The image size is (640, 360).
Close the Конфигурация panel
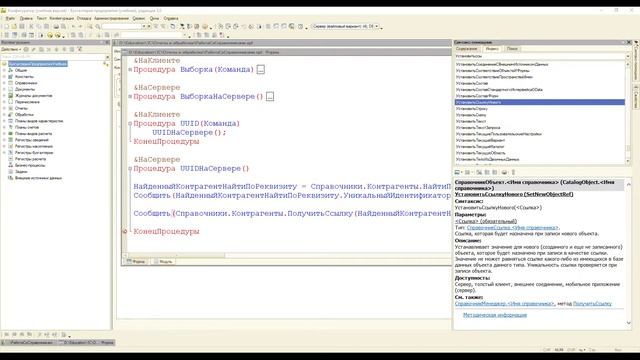(108, 42)
